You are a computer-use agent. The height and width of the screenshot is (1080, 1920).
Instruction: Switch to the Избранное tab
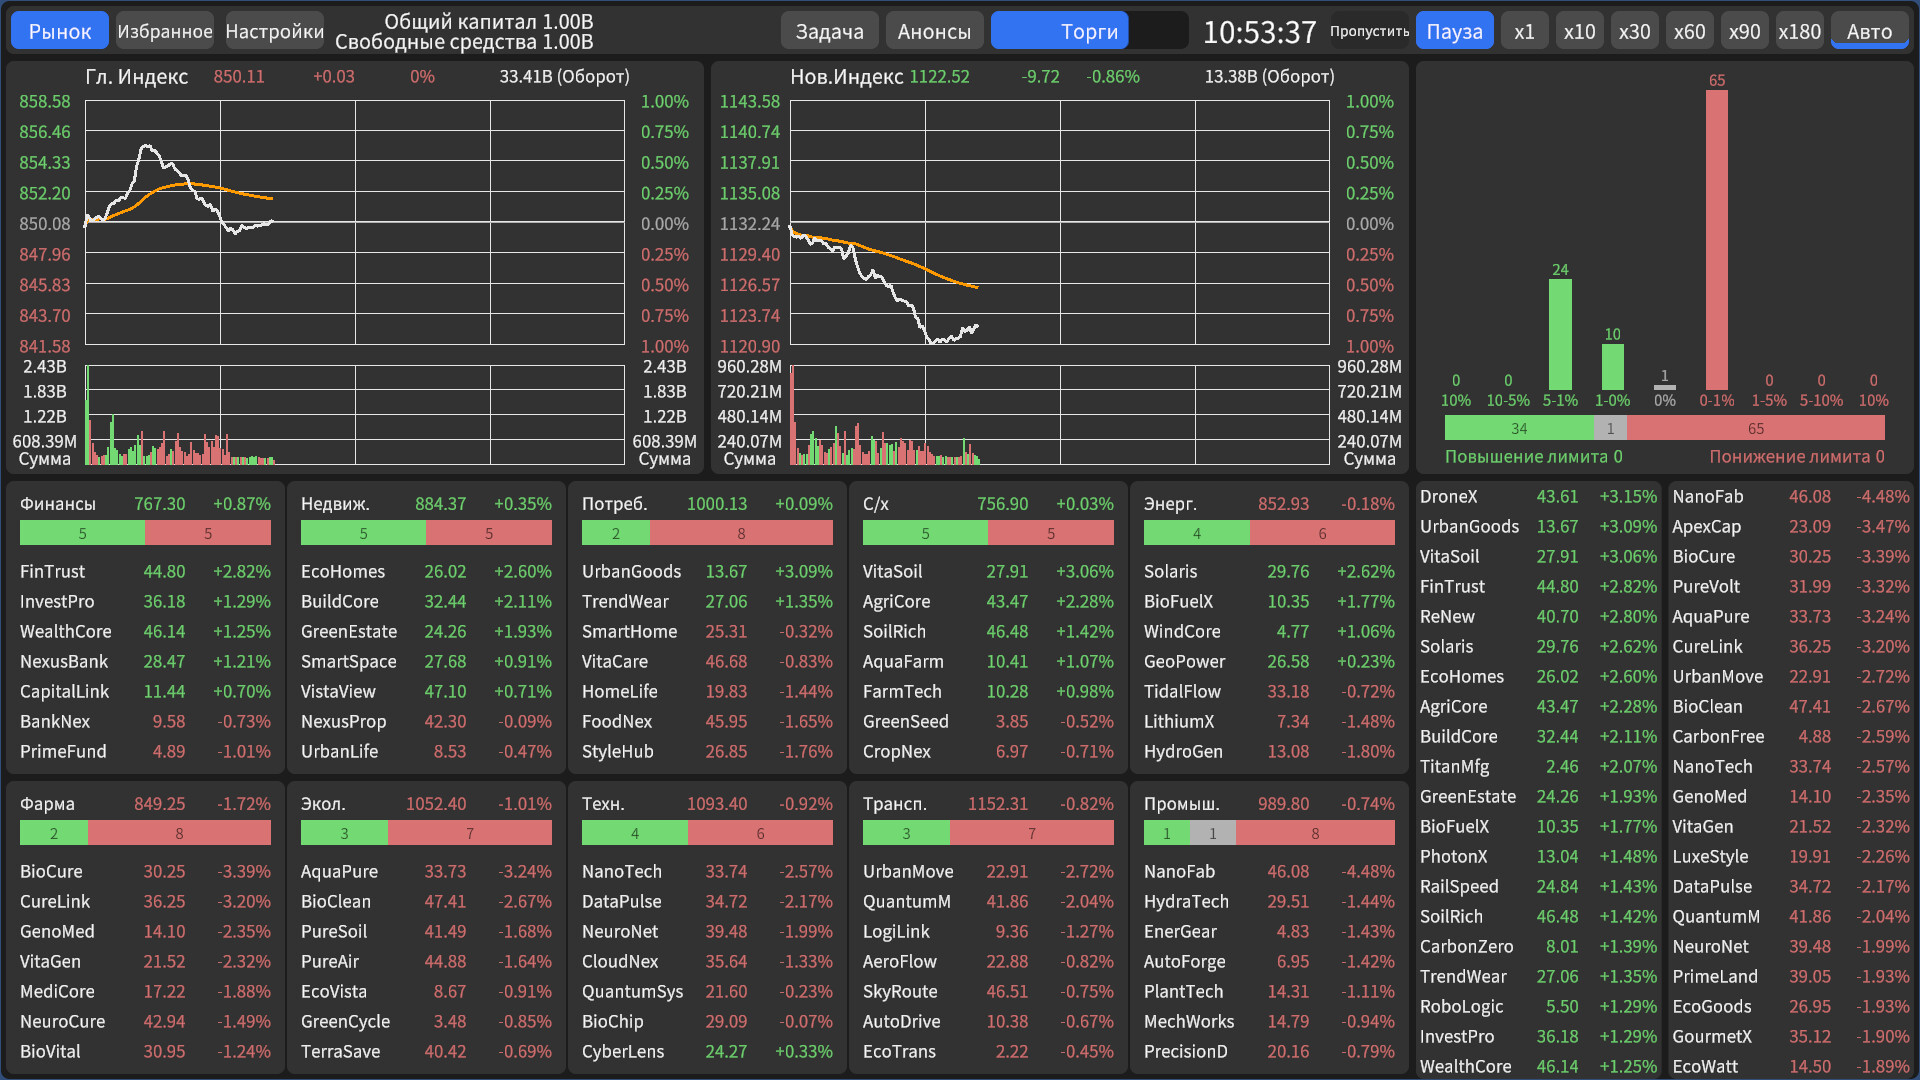click(165, 31)
